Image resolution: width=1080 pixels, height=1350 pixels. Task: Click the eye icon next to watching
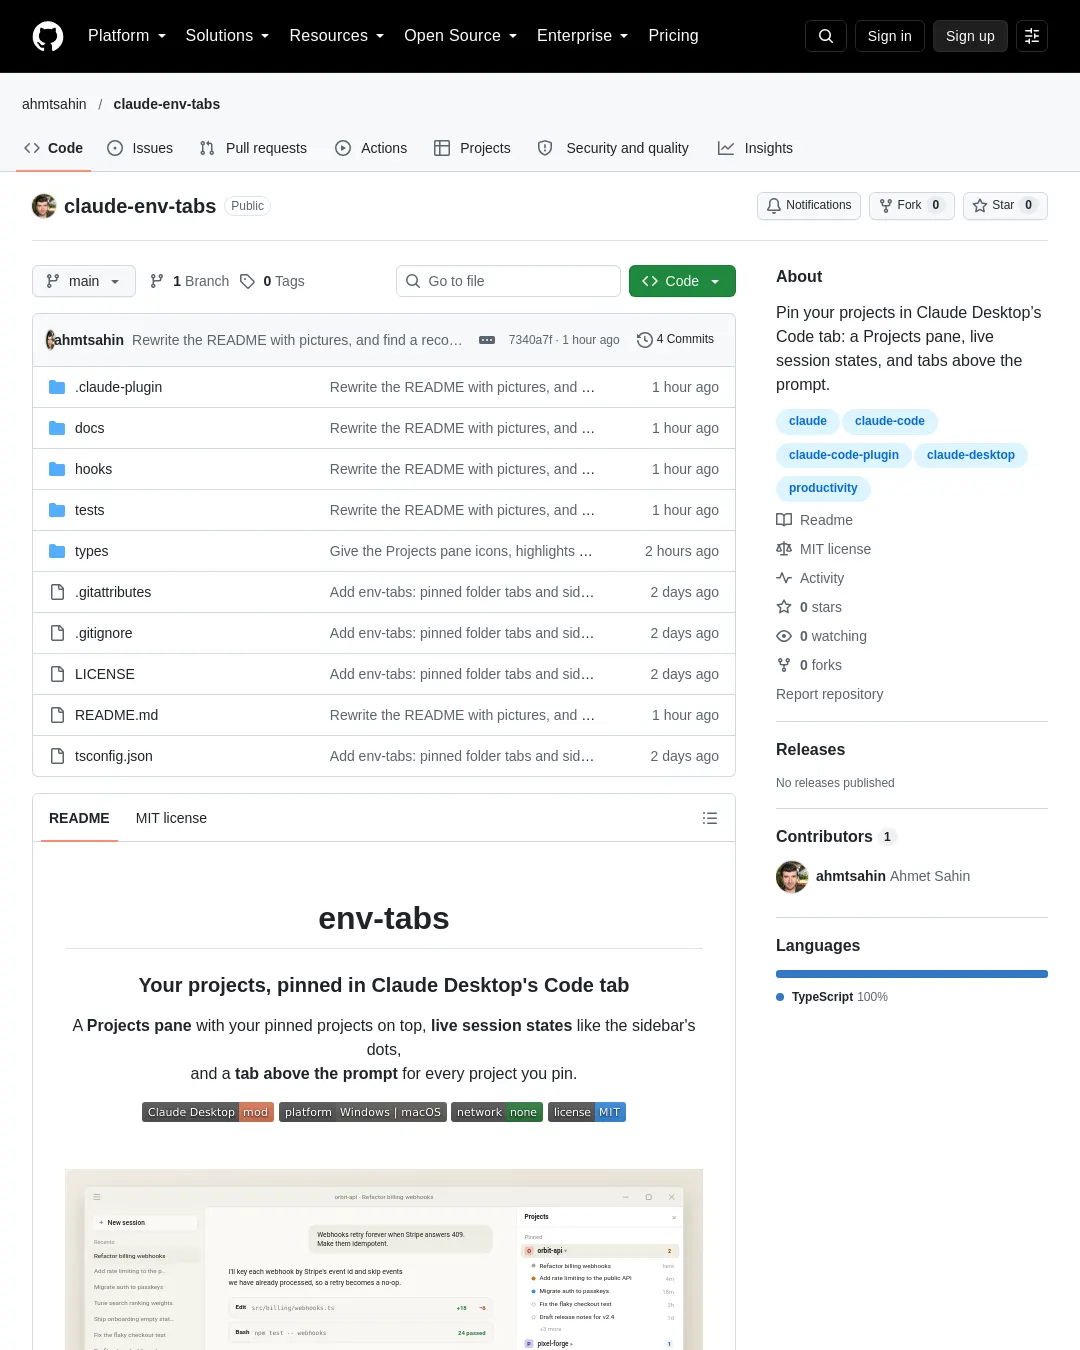click(x=784, y=636)
